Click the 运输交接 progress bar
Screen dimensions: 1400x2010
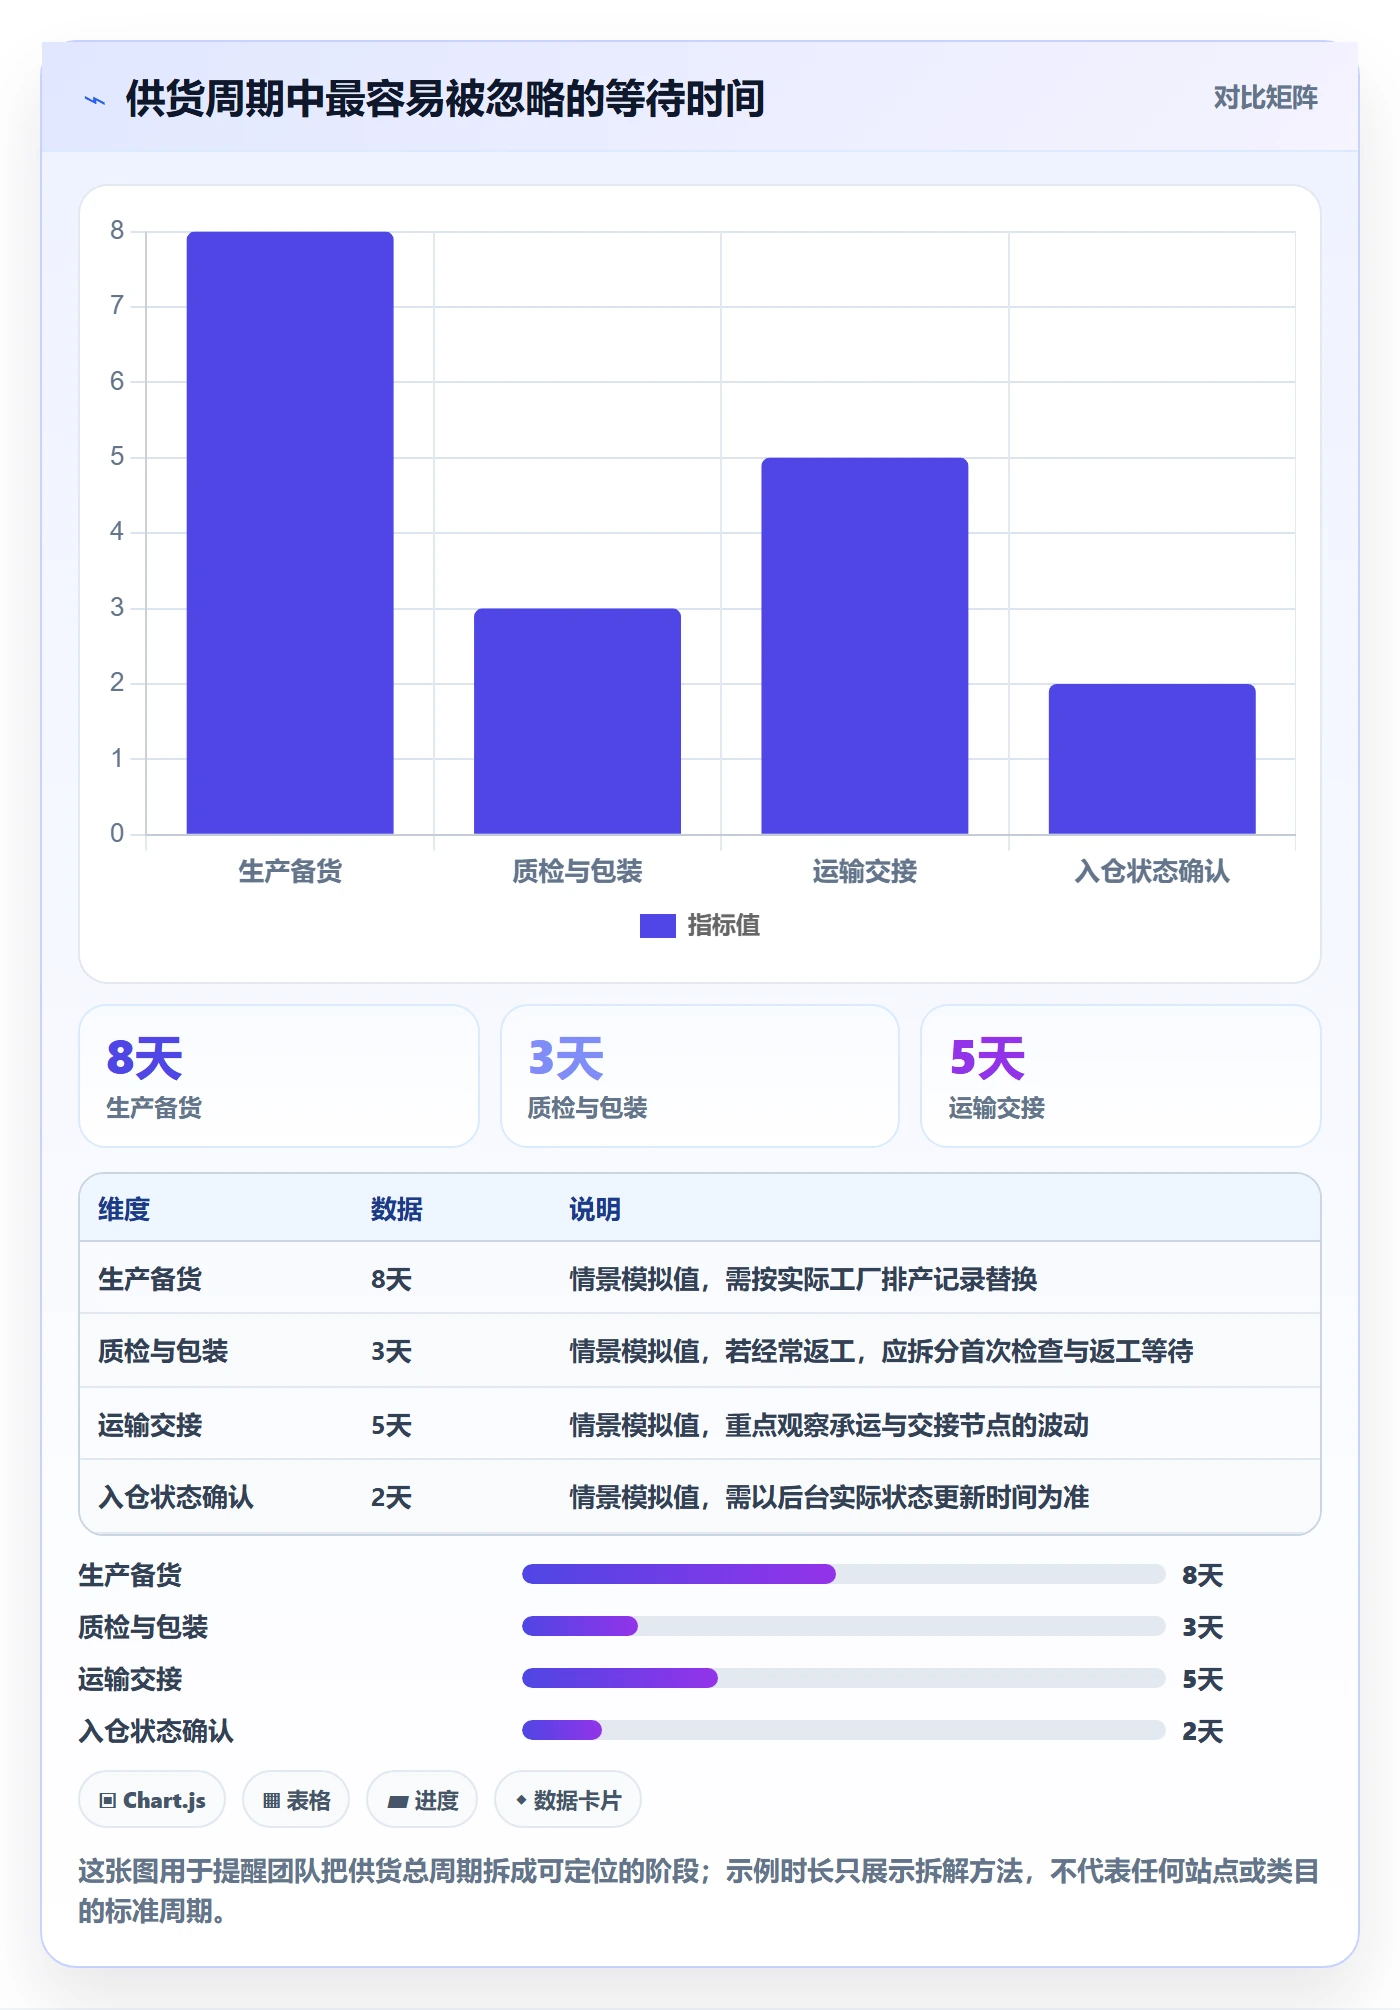click(843, 1678)
